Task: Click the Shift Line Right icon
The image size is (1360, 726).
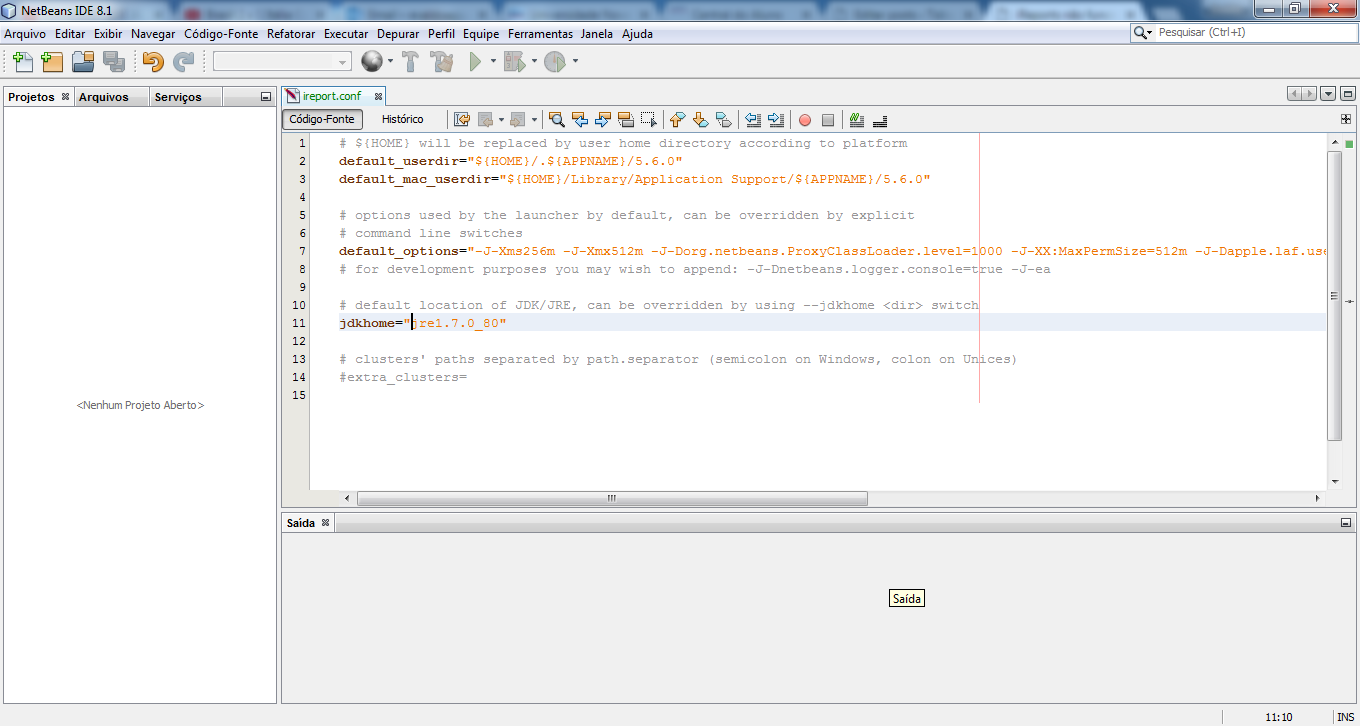Action: click(x=776, y=120)
